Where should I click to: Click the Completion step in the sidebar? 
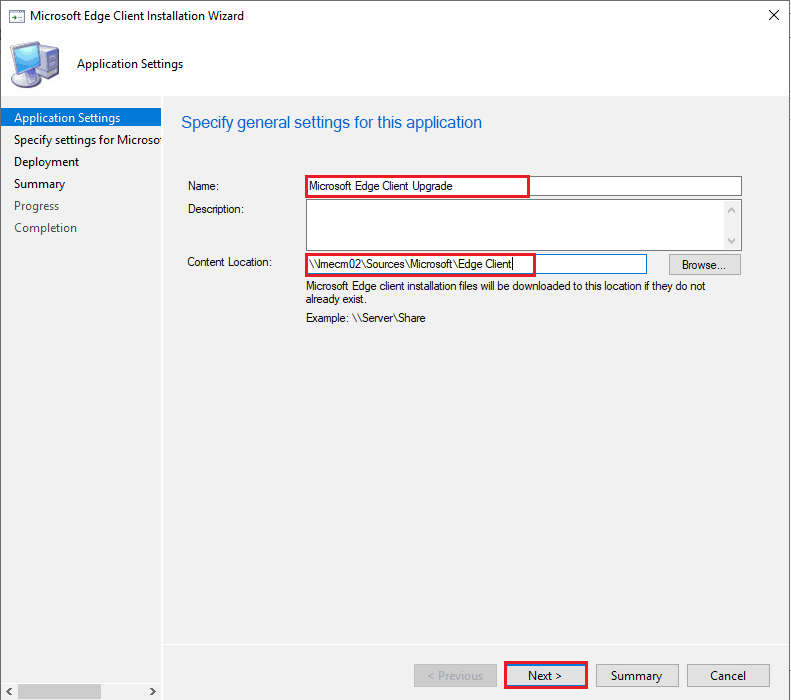pos(46,228)
